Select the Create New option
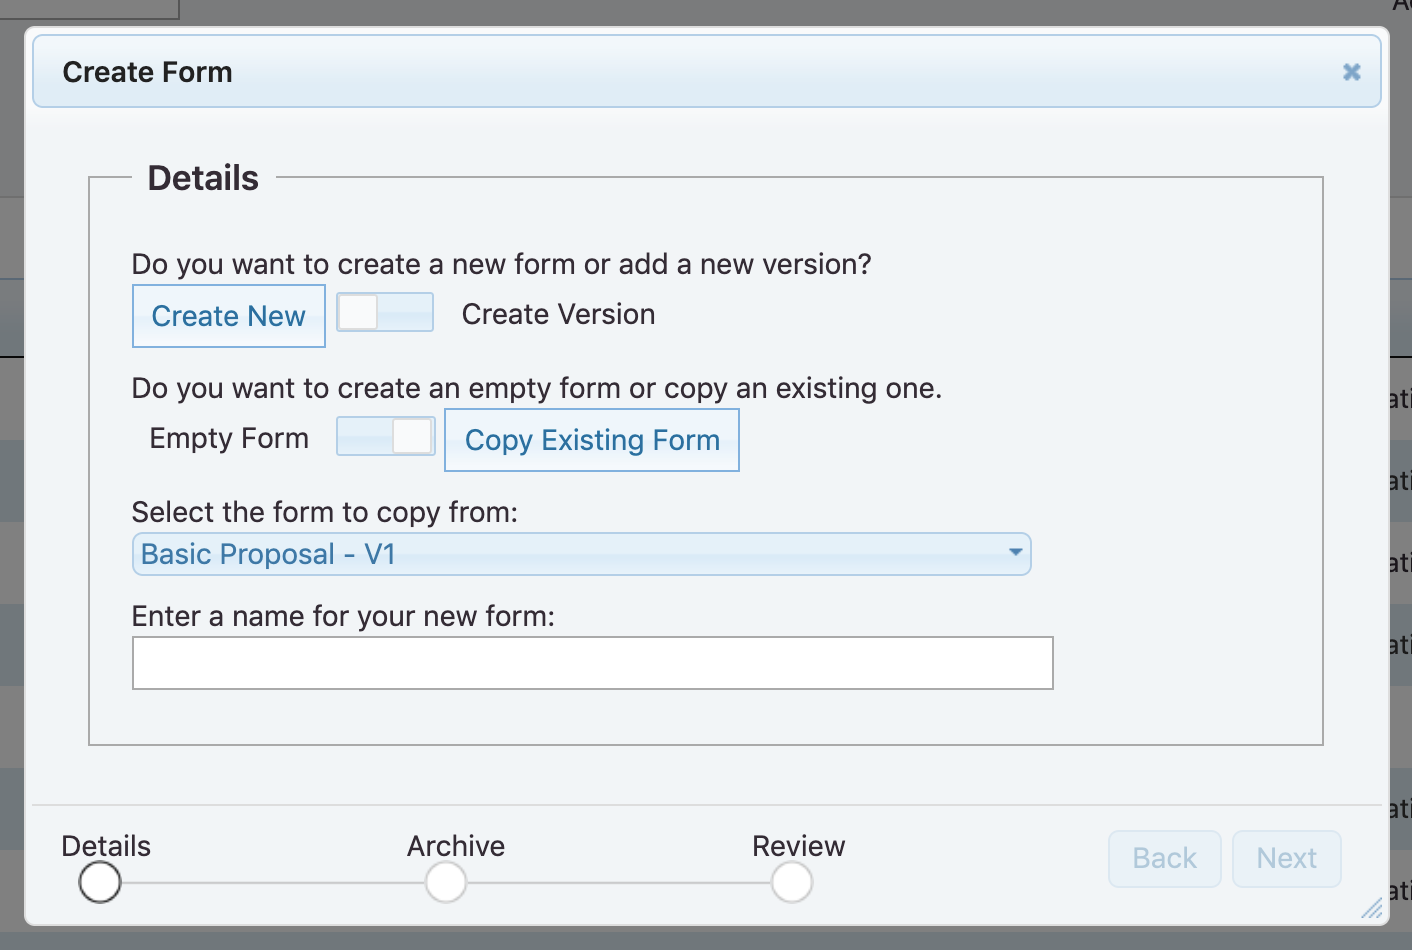 (x=229, y=316)
